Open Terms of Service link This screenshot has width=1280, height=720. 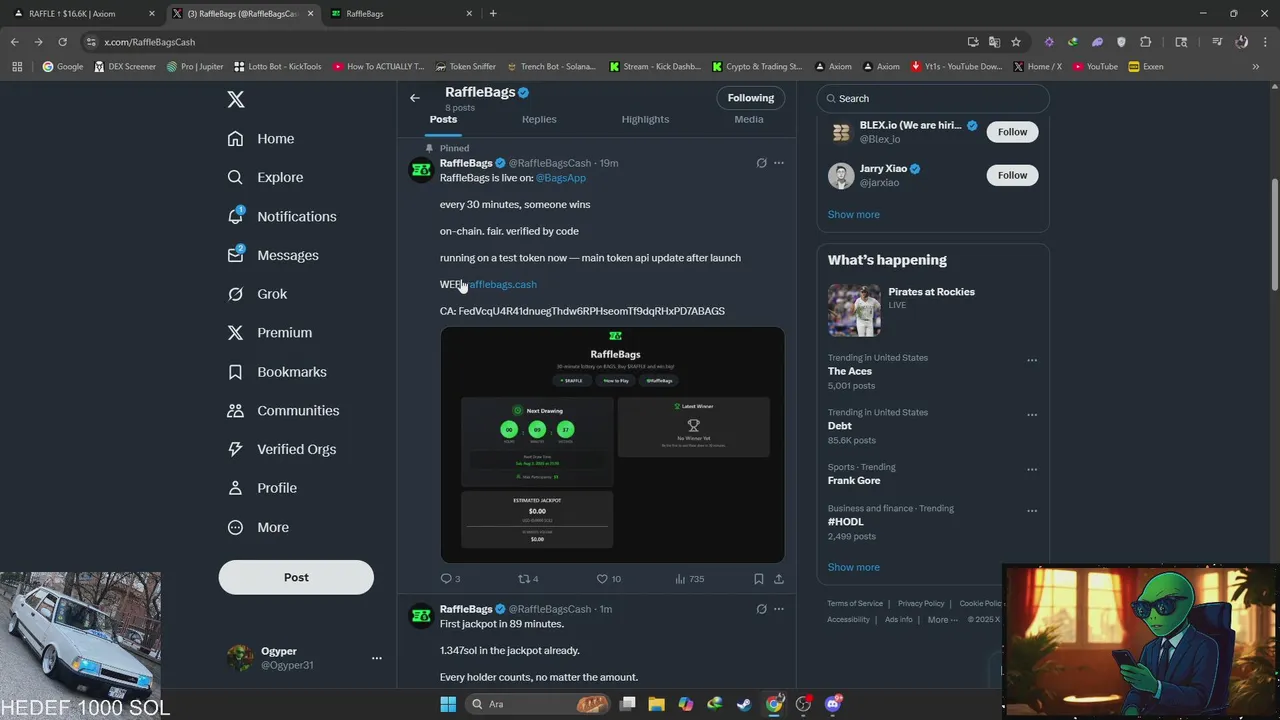coord(855,603)
